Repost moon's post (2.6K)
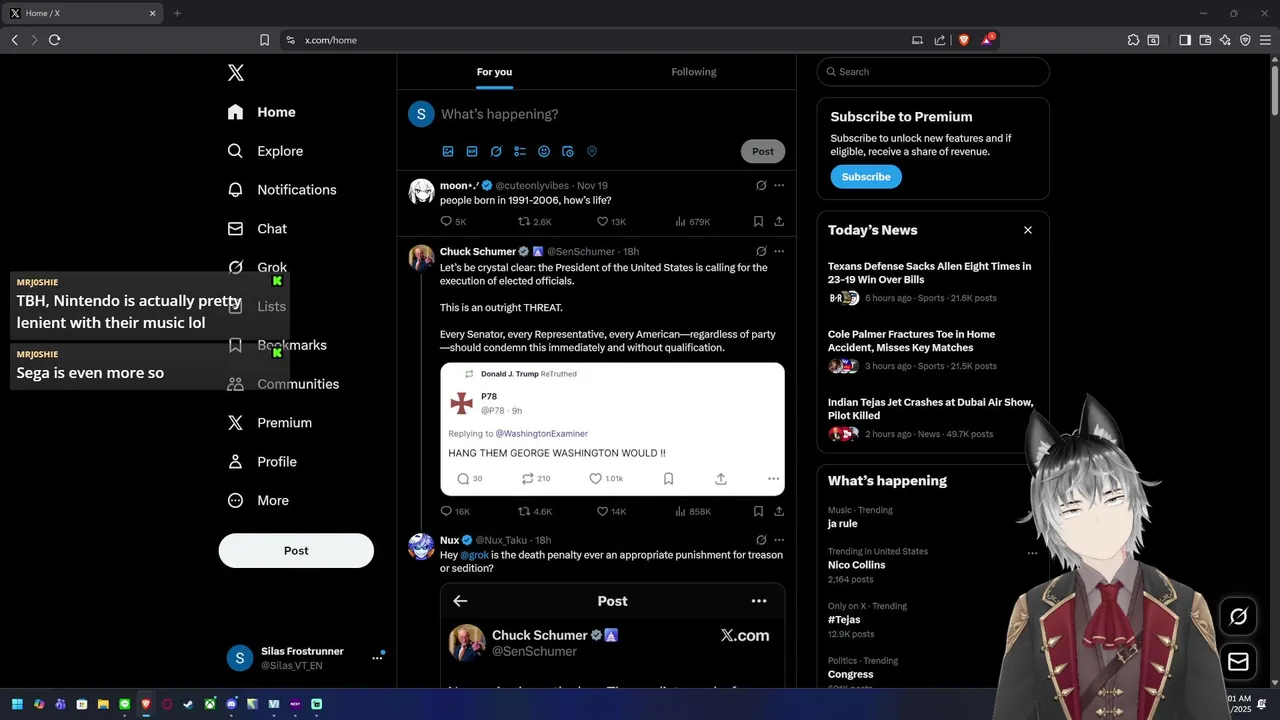1280x720 pixels. pyautogui.click(x=534, y=222)
